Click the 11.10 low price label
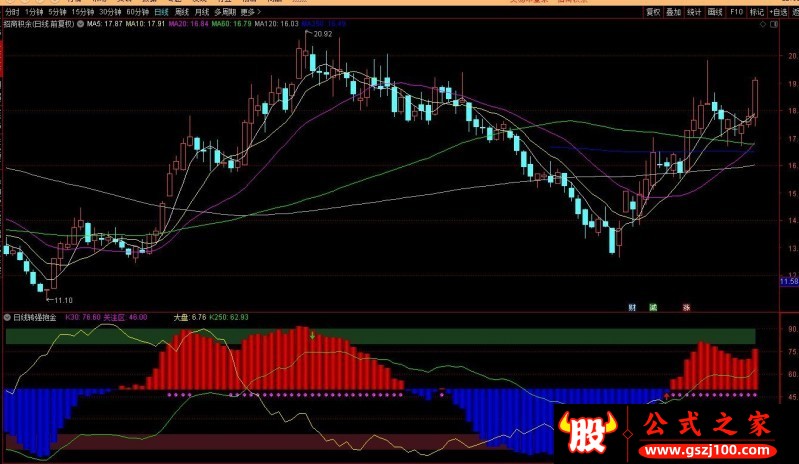The width and height of the screenshot is (799, 464). 63,301
